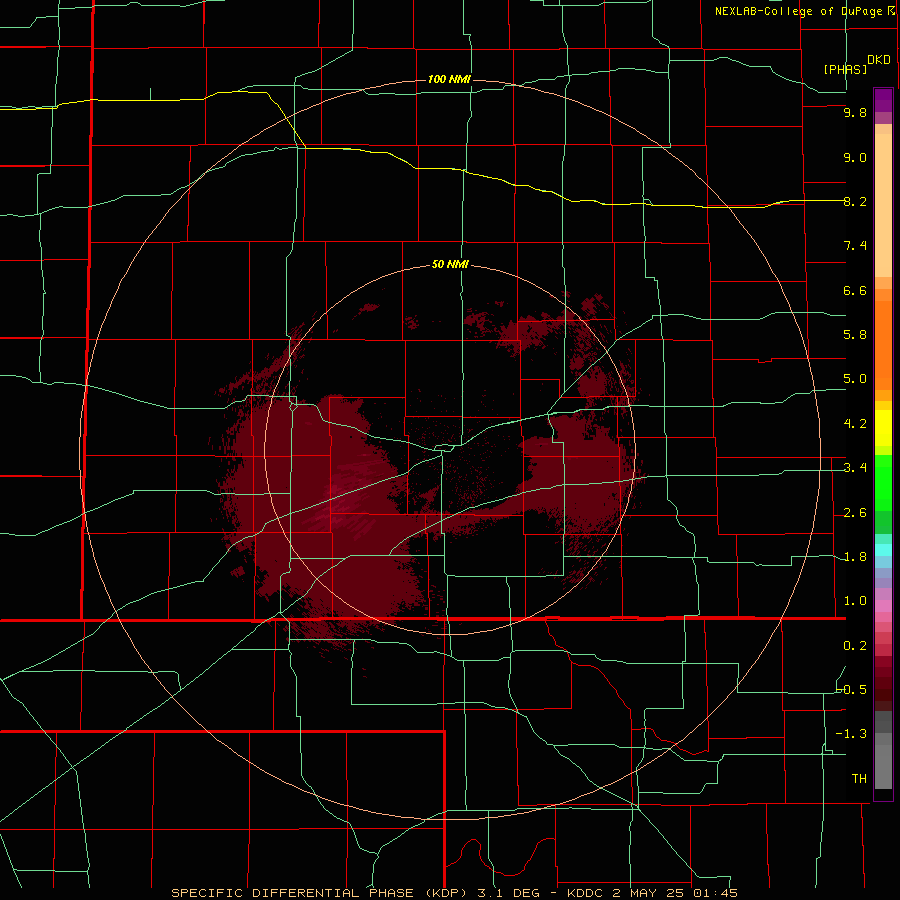This screenshot has height=900, width=900.
Task: Click the 0.2 value on color scale
Action: pyautogui.click(x=855, y=646)
